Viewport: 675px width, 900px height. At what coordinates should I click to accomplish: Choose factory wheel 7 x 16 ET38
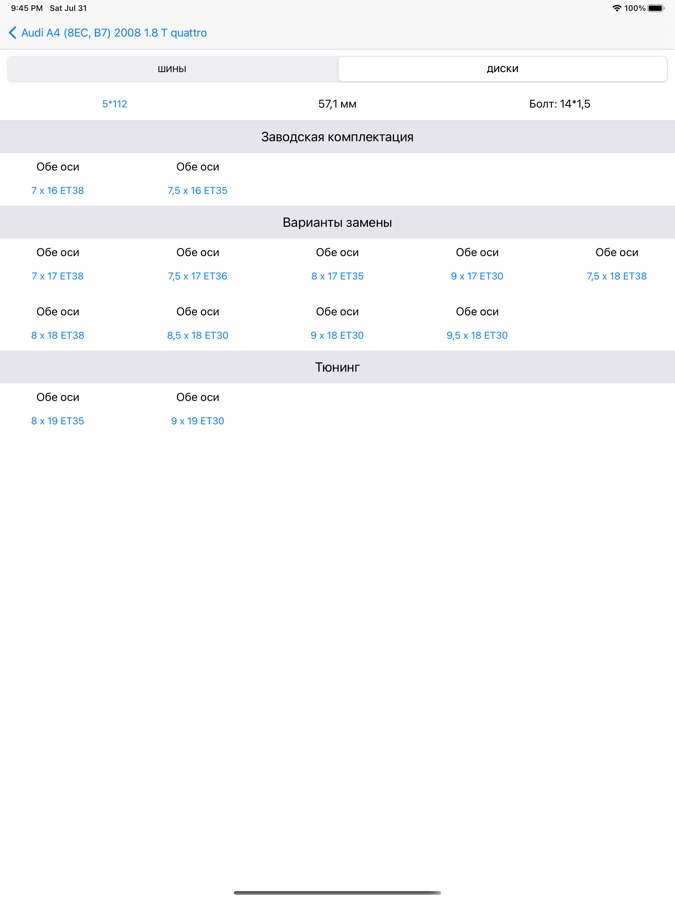58,190
